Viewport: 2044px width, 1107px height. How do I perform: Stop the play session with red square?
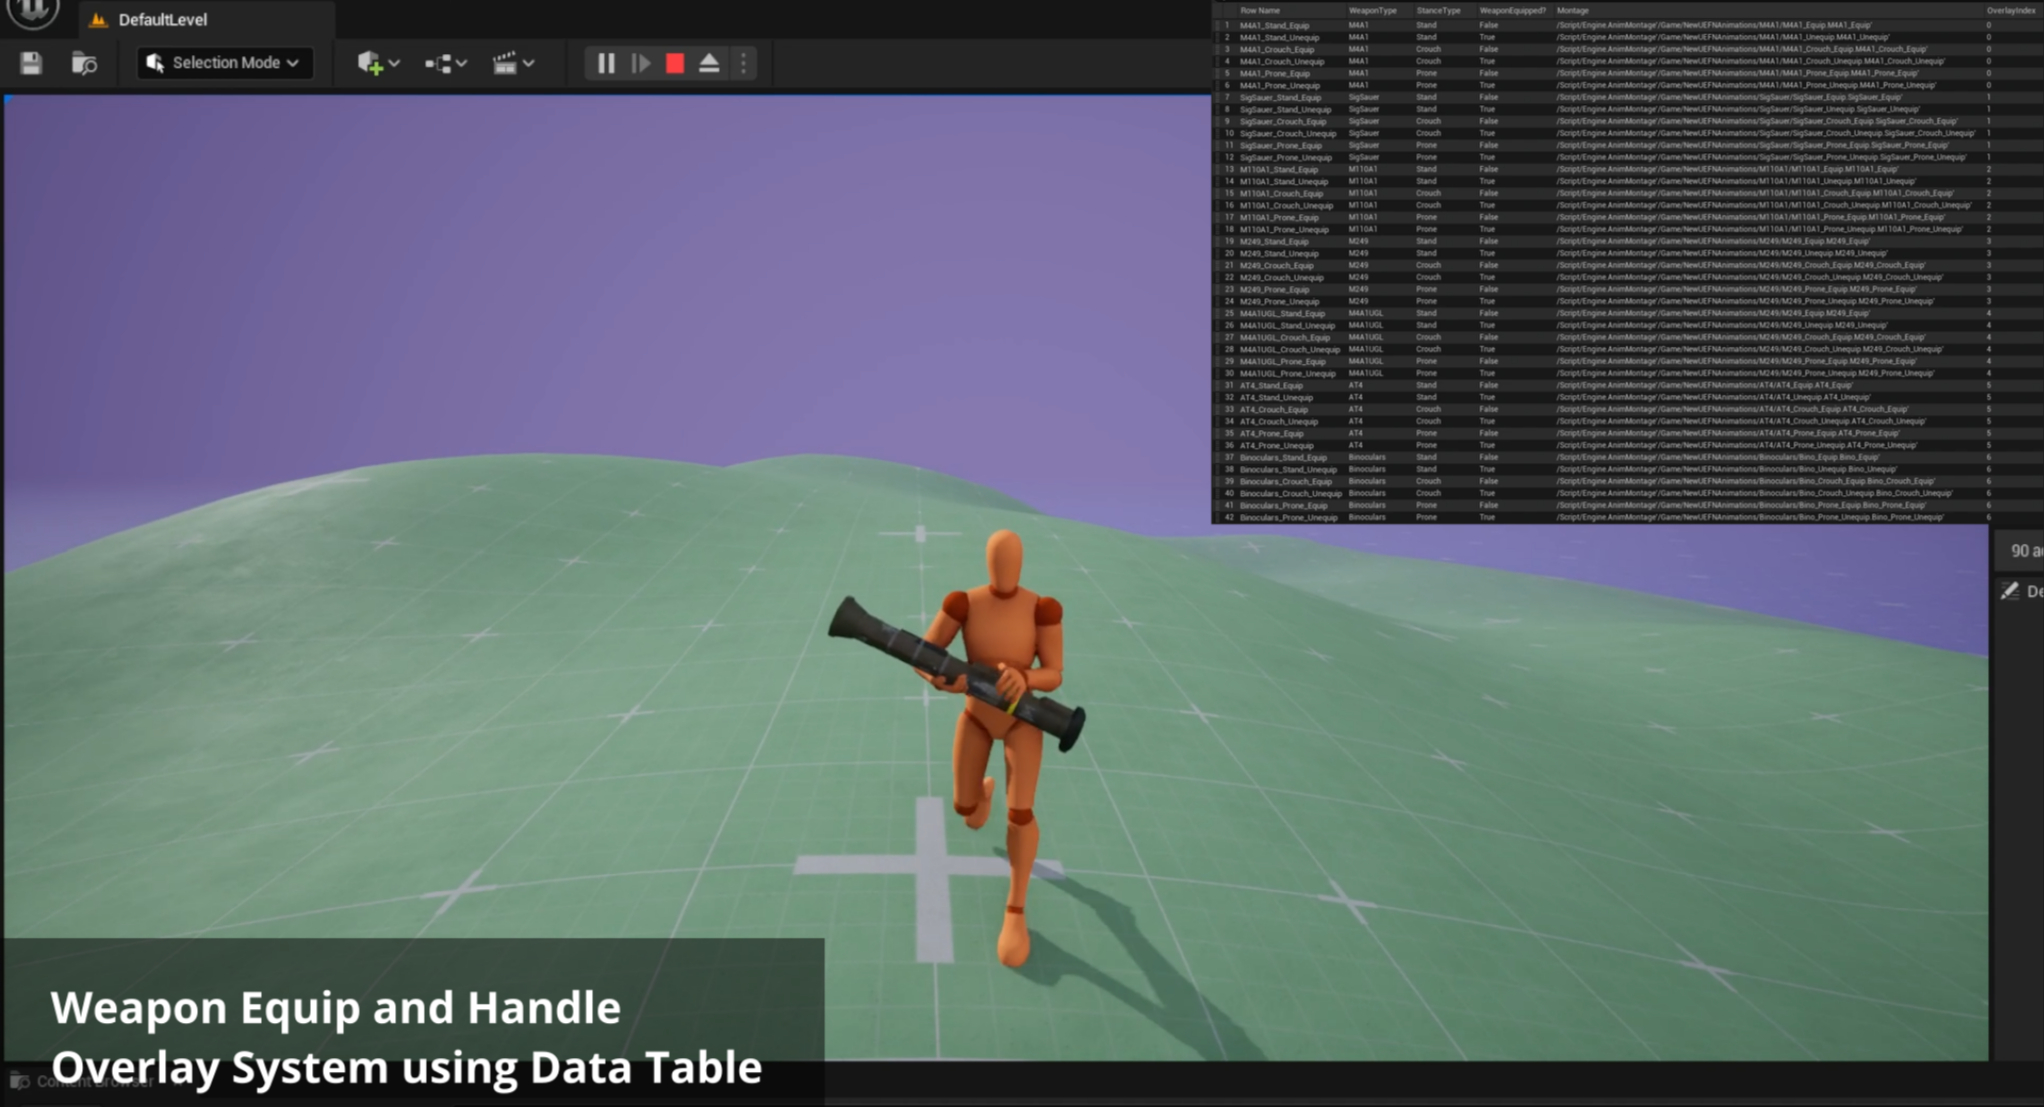click(675, 63)
